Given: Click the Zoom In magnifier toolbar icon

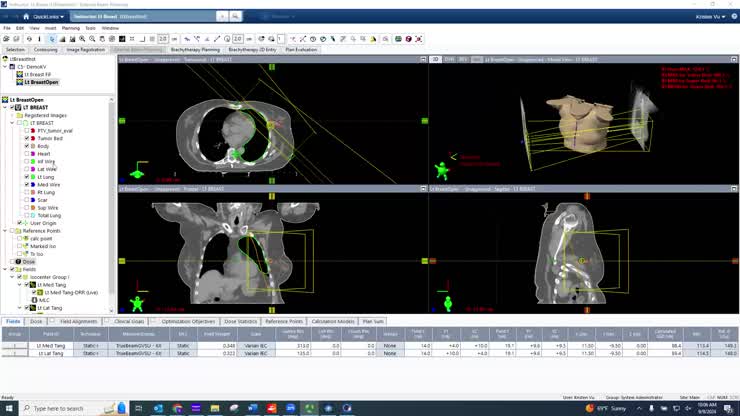Looking at the screenshot, I should [x=82, y=39].
